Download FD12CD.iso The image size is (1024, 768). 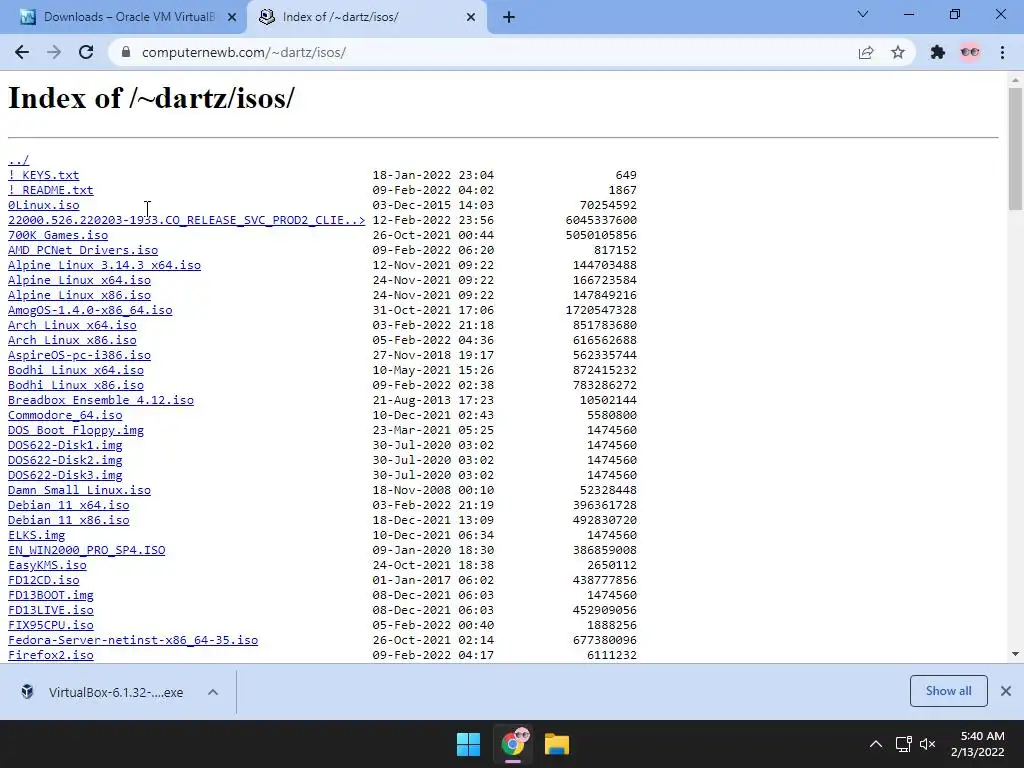(43, 581)
